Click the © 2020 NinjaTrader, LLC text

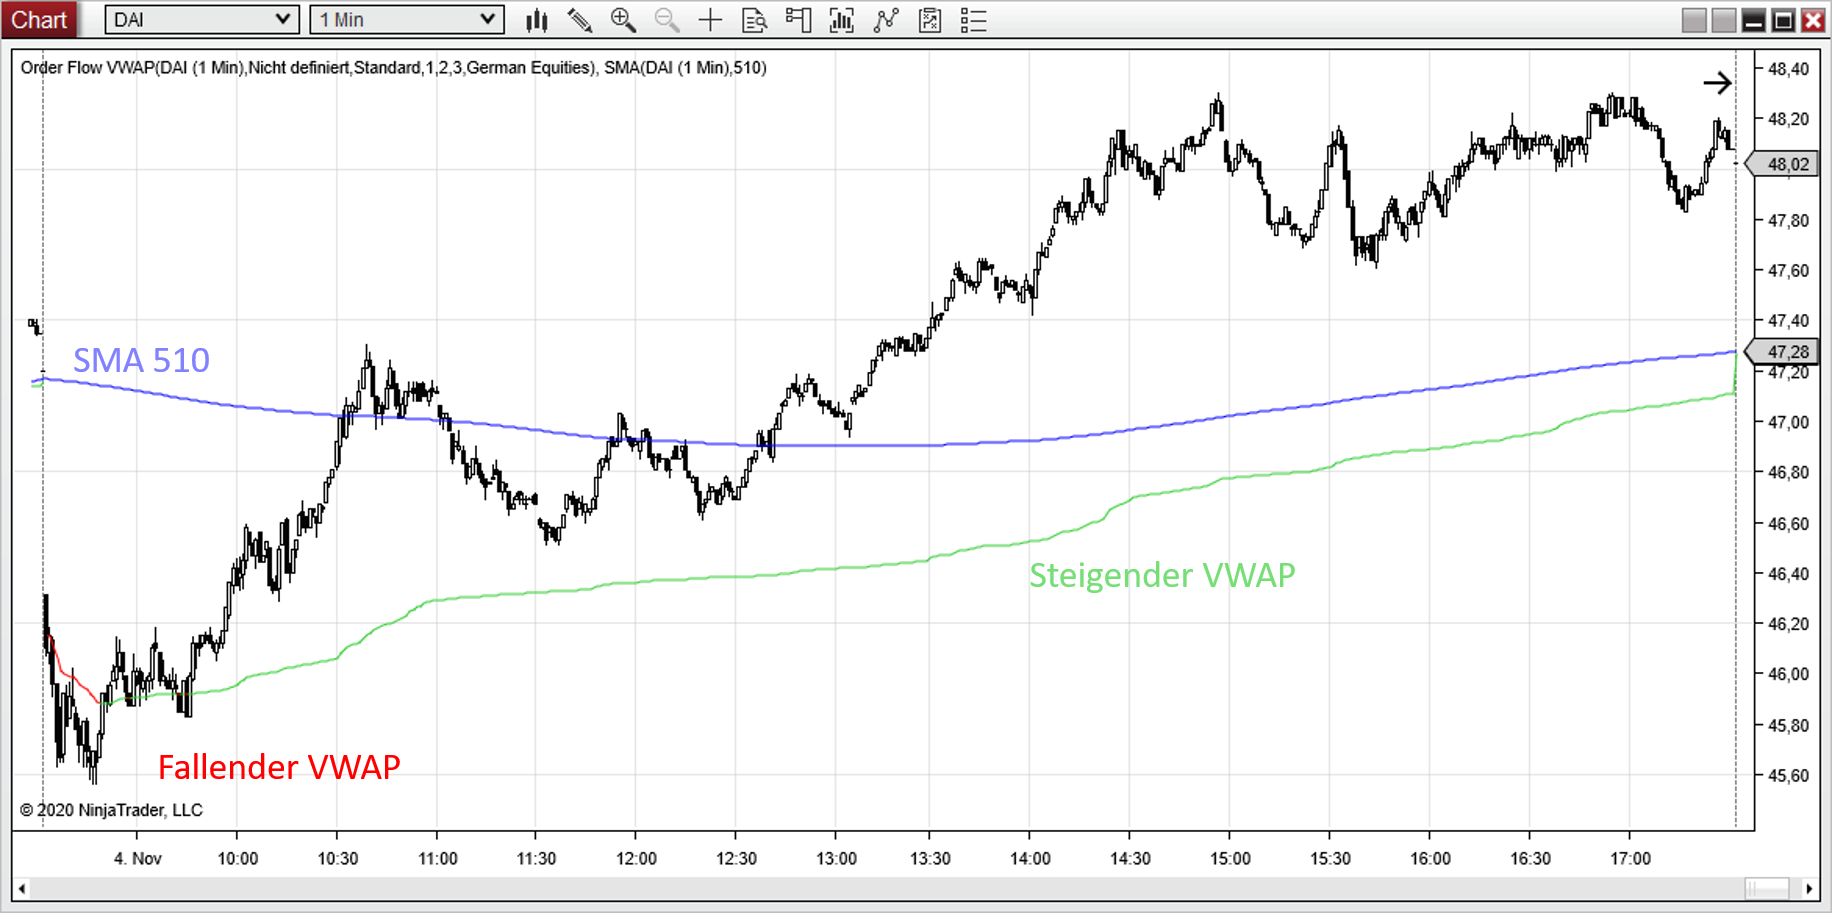(x=111, y=810)
